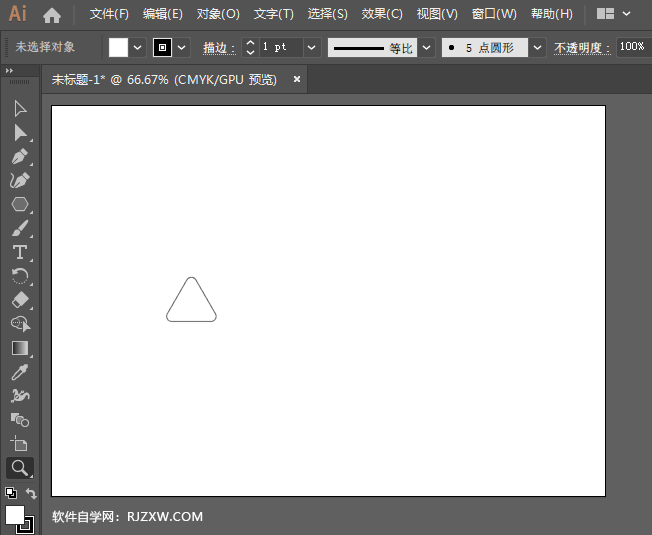This screenshot has height=535, width=652.
Task: Select the Gradient tool
Action: (20, 348)
